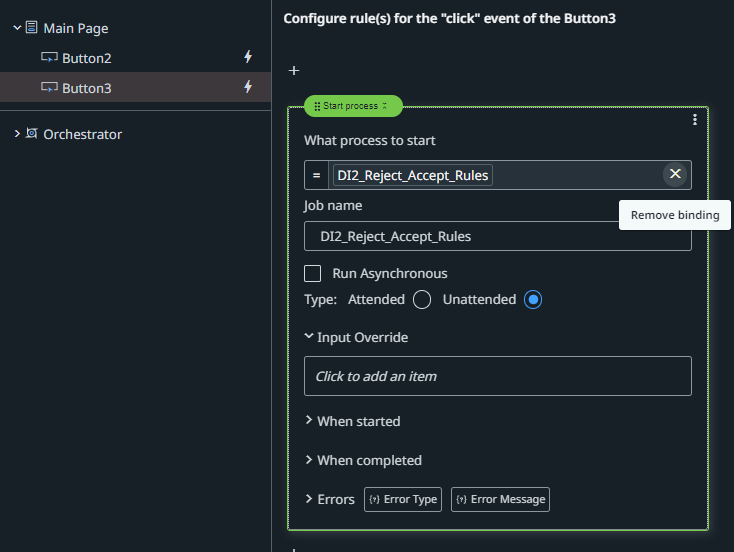Click the lightning event icon beside Button3
734x552 pixels.
click(248, 87)
